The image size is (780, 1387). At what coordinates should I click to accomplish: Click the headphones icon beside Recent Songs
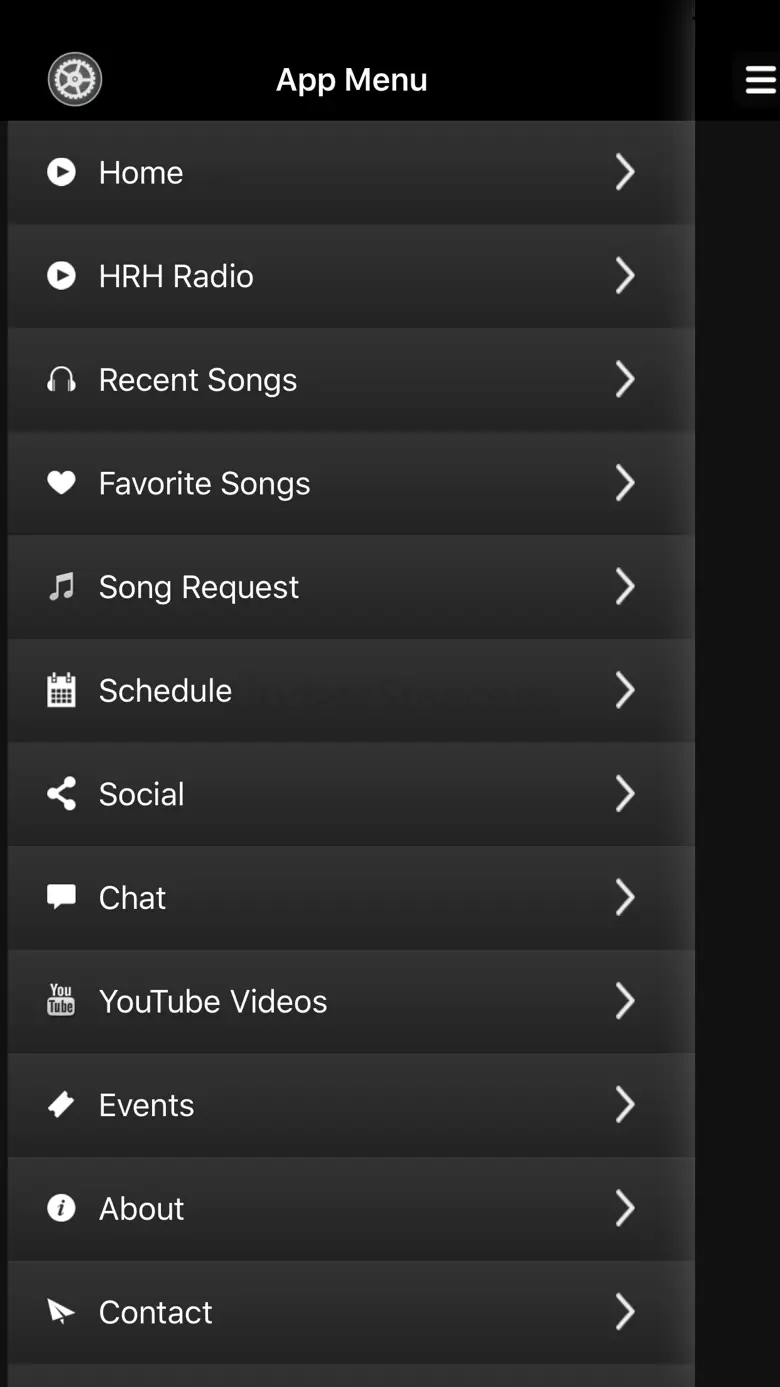[61, 379]
